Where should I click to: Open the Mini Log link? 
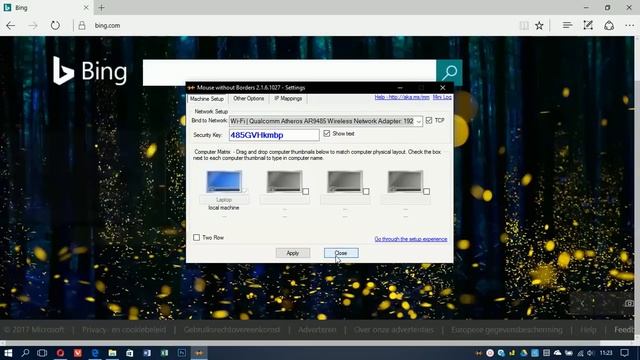(x=442, y=97)
